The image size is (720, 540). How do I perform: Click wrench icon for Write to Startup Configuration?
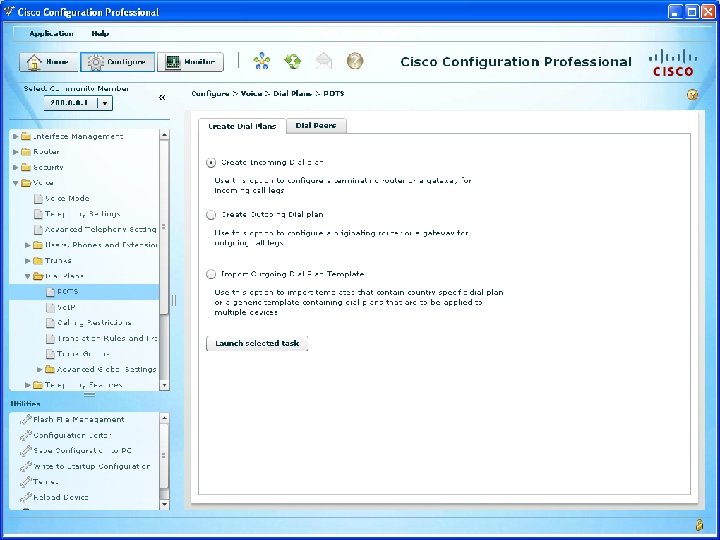pos(26,466)
